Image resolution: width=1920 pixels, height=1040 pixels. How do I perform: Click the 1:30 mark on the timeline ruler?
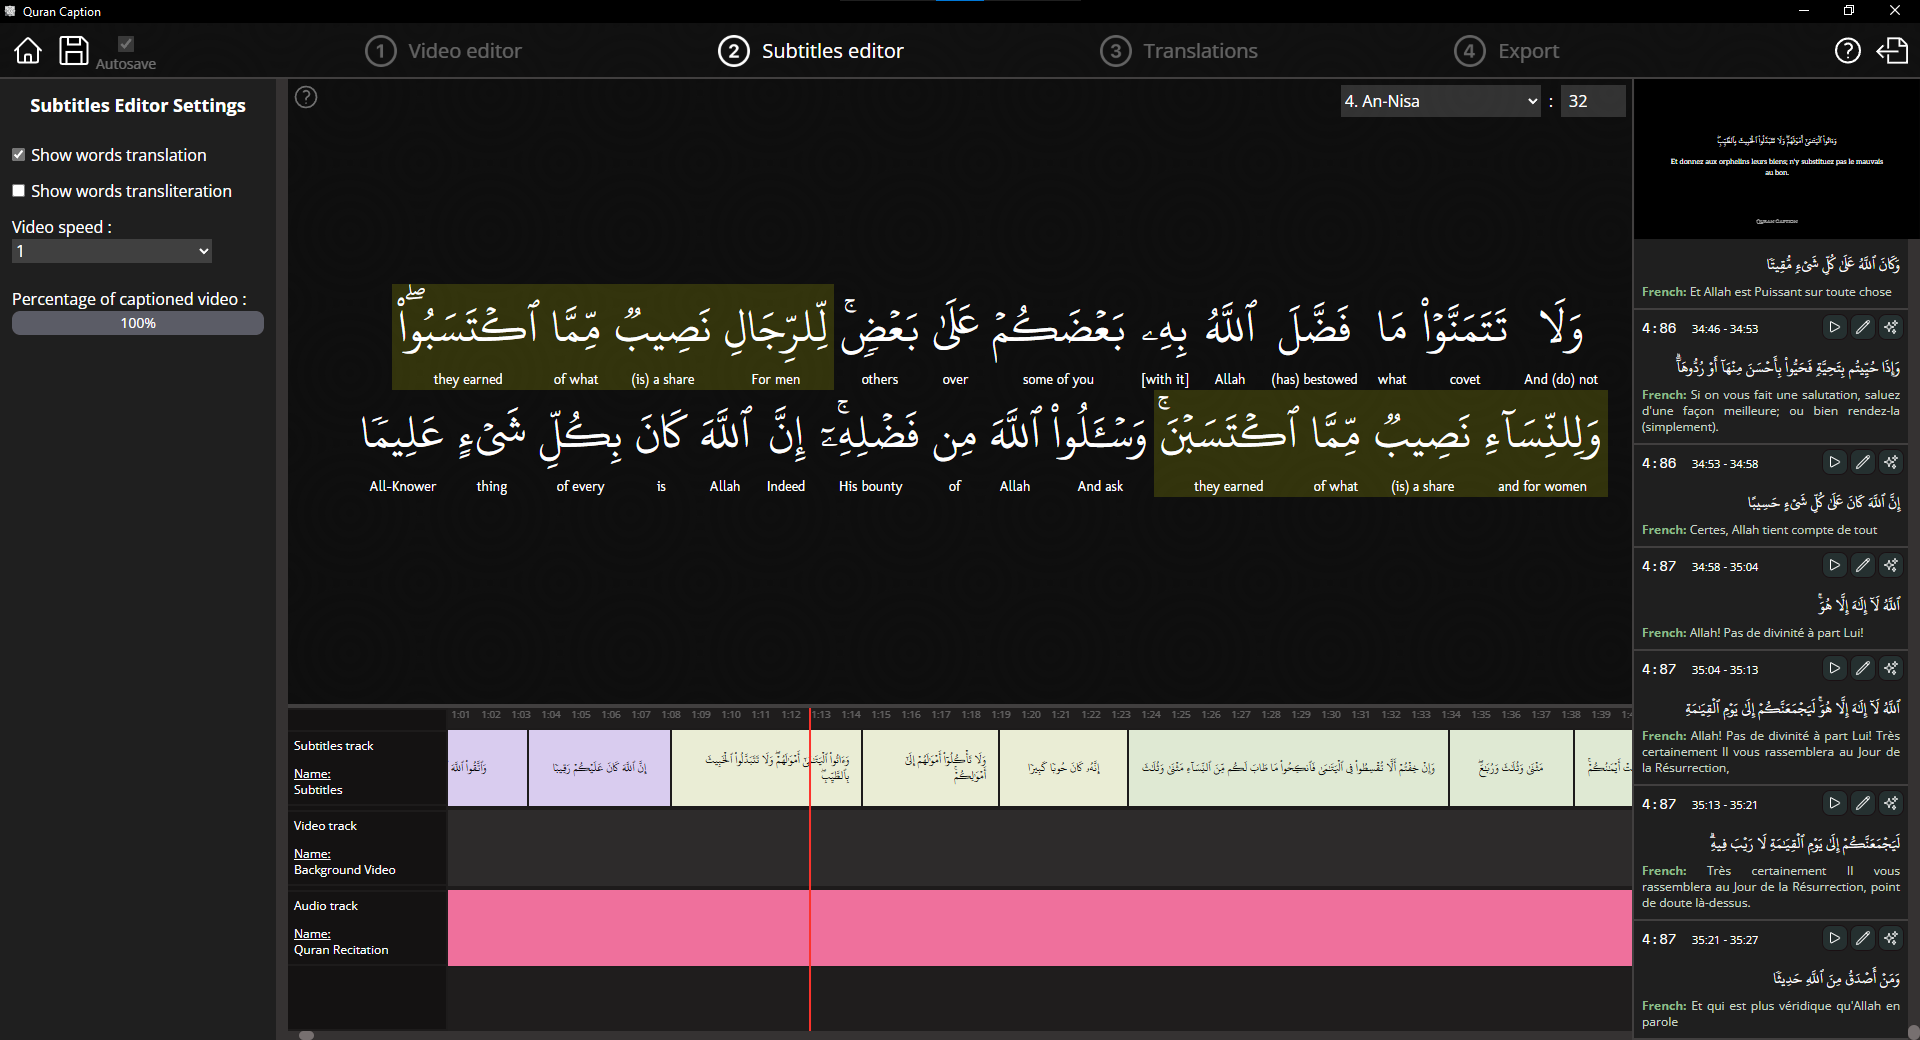[1331, 715]
